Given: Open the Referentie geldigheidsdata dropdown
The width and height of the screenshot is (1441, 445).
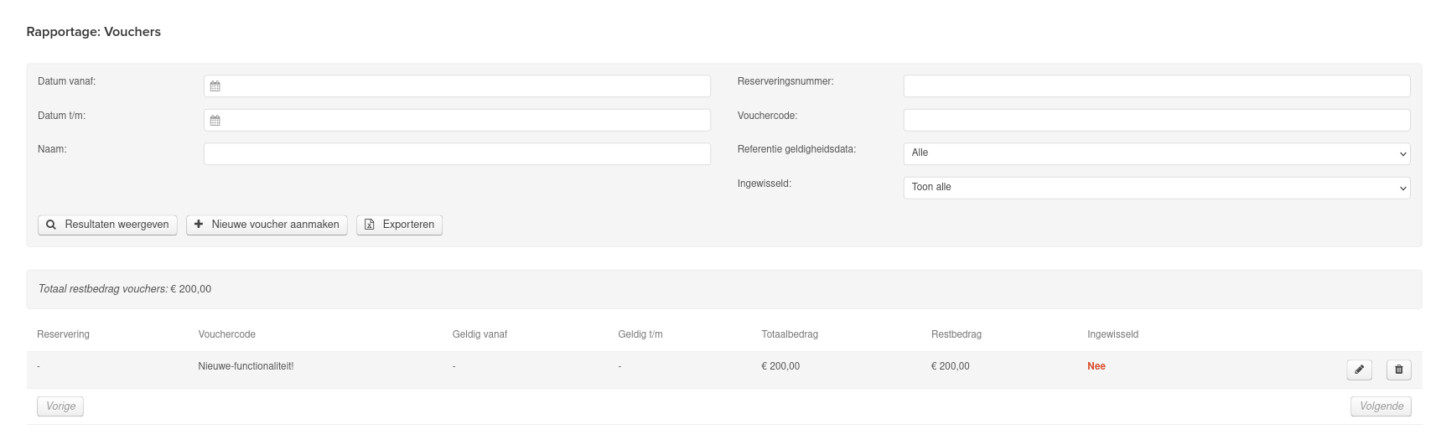Looking at the screenshot, I should pyautogui.click(x=1156, y=153).
